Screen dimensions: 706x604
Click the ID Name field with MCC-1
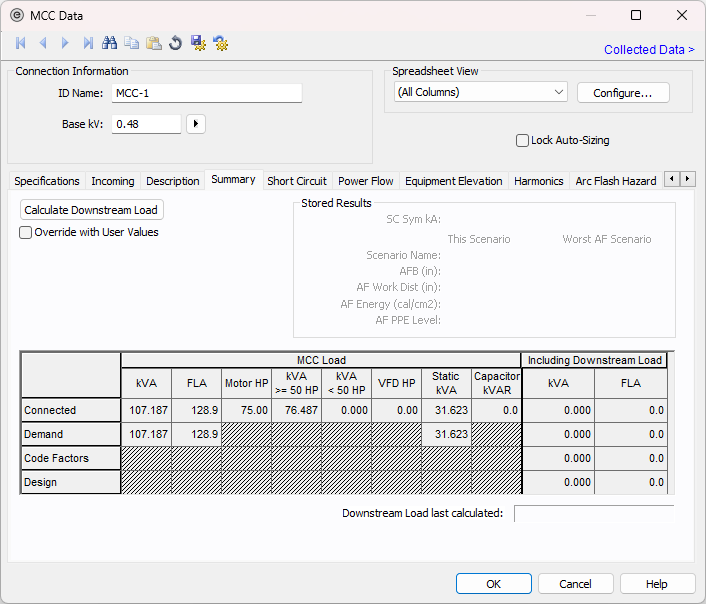[207, 93]
